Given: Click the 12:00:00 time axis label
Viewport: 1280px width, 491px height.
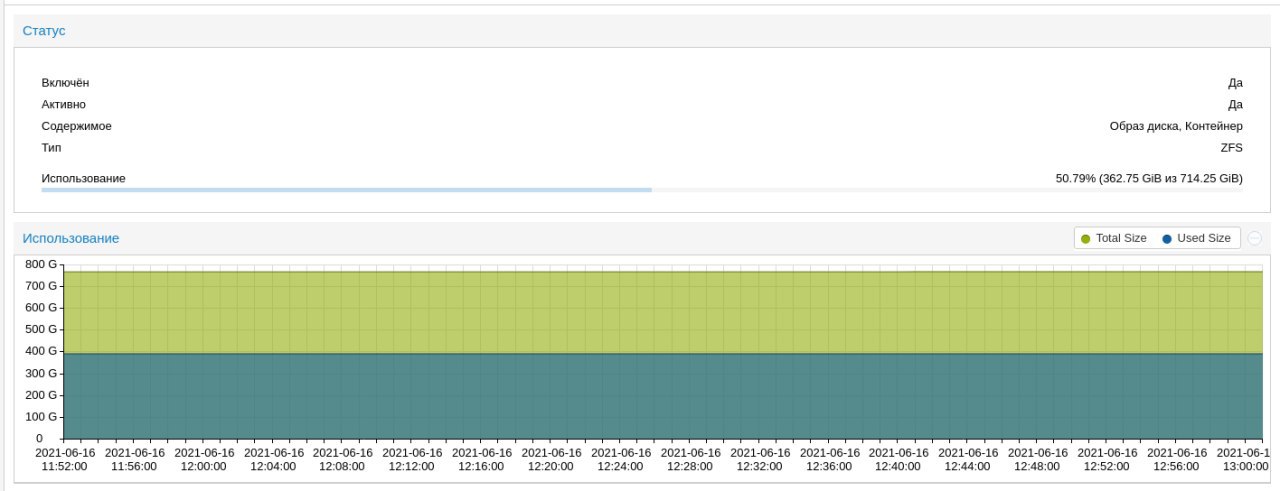Looking at the screenshot, I should 204,459.
